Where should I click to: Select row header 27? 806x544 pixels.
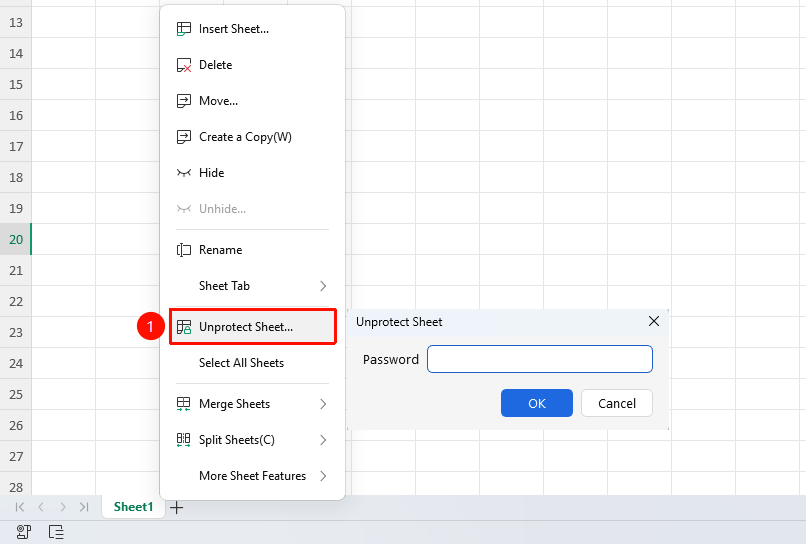tap(16, 457)
